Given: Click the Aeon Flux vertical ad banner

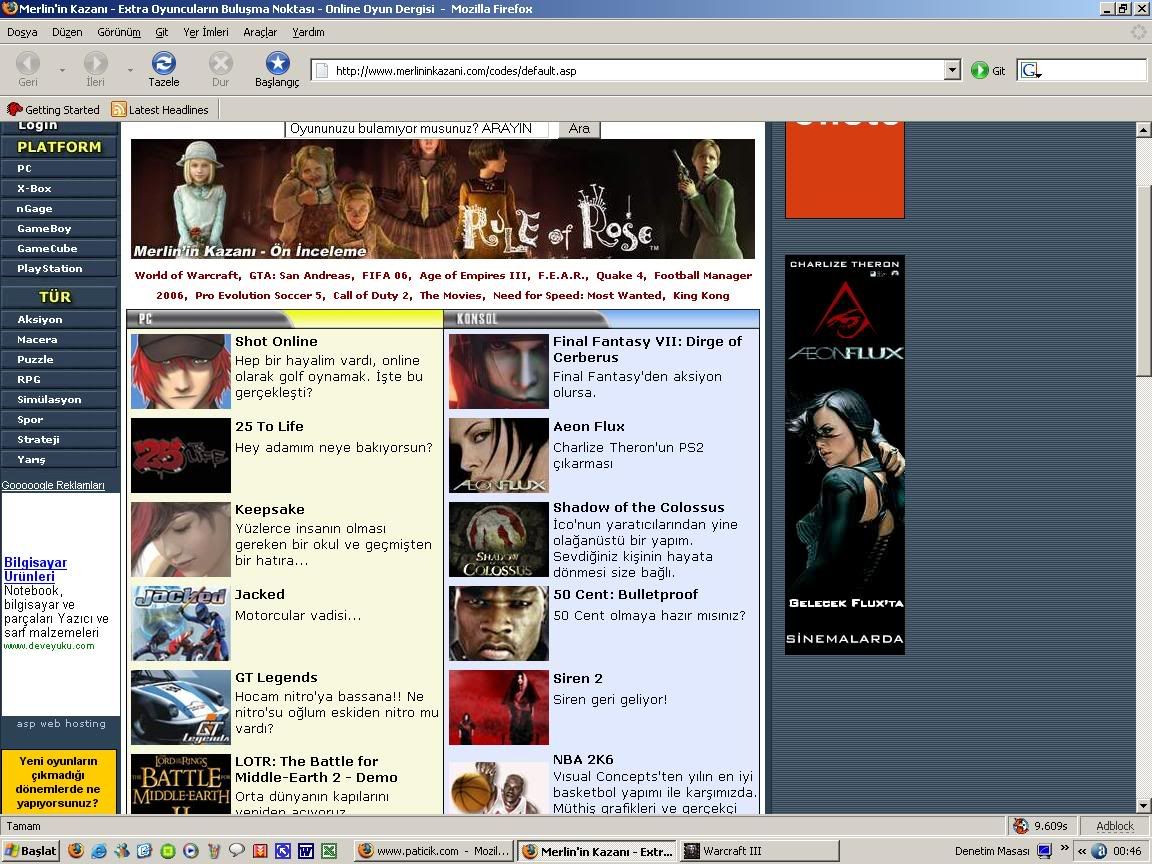Looking at the screenshot, I should tap(845, 455).
